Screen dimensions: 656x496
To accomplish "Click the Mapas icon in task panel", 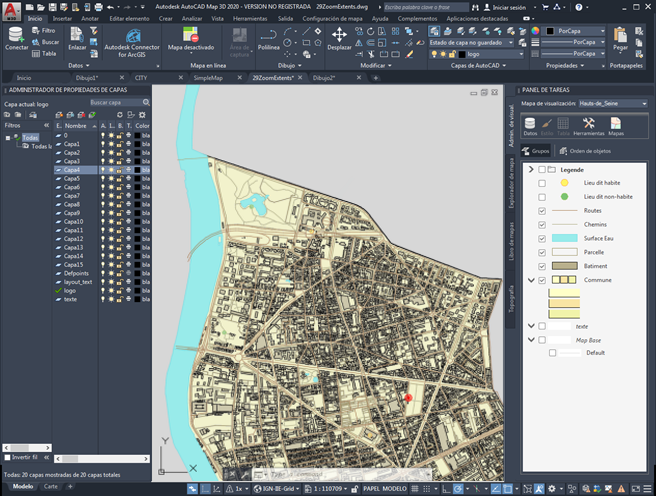I will pyautogui.click(x=617, y=125).
